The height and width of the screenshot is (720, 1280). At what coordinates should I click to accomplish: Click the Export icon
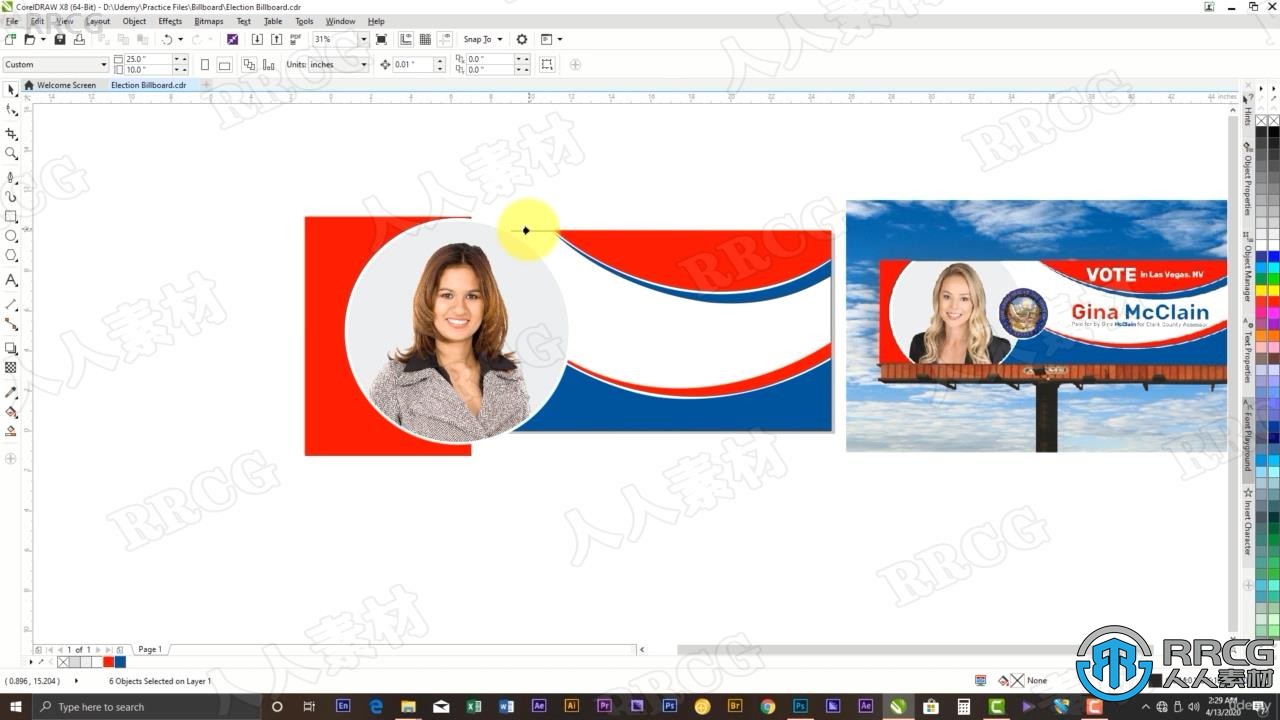coord(276,39)
